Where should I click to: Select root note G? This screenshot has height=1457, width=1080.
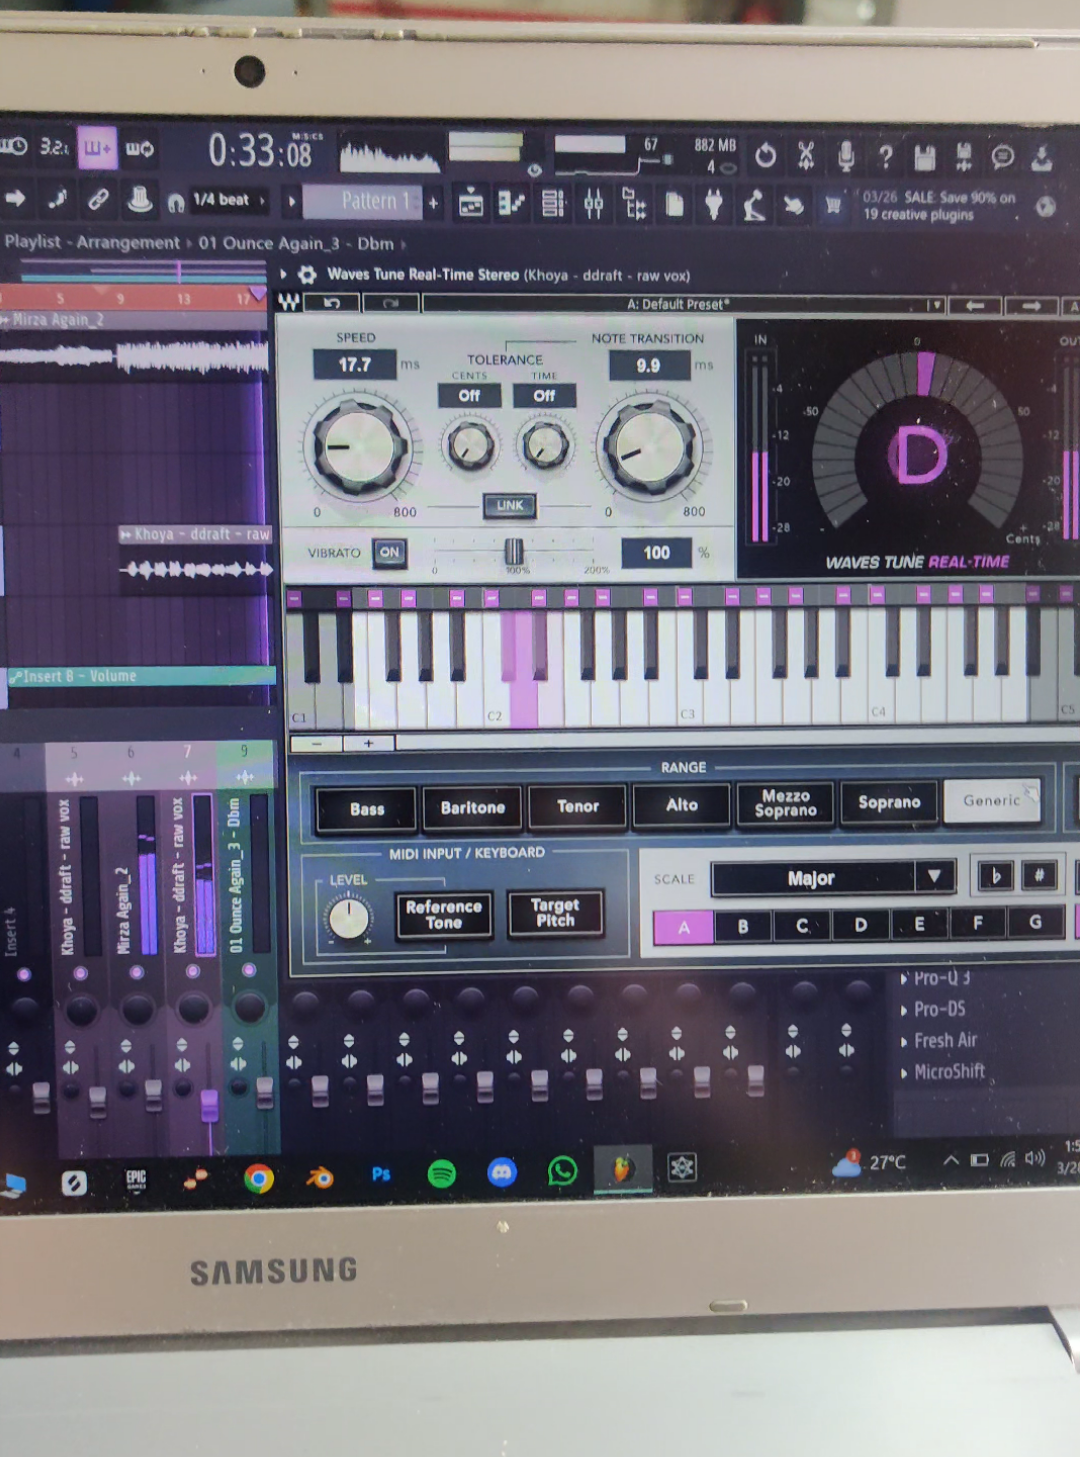(1035, 922)
